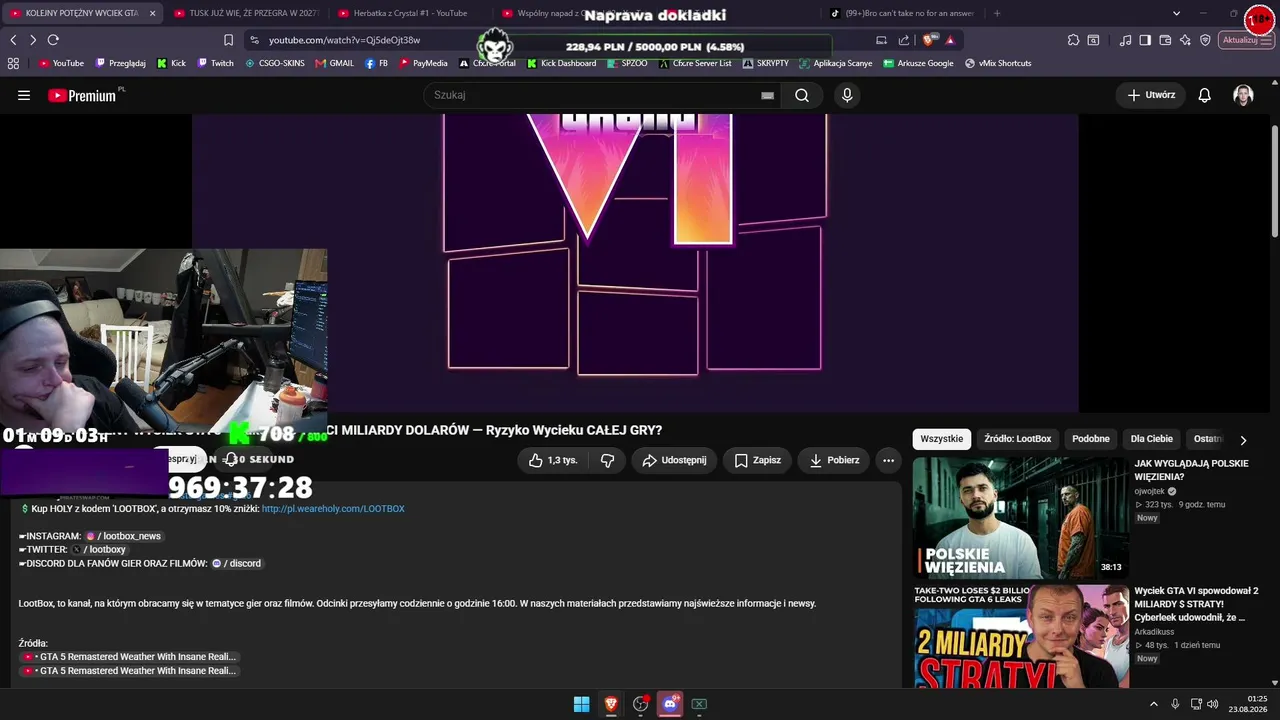Click the Udostępnij share button
The width and height of the screenshot is (1280, 720).
674,460
